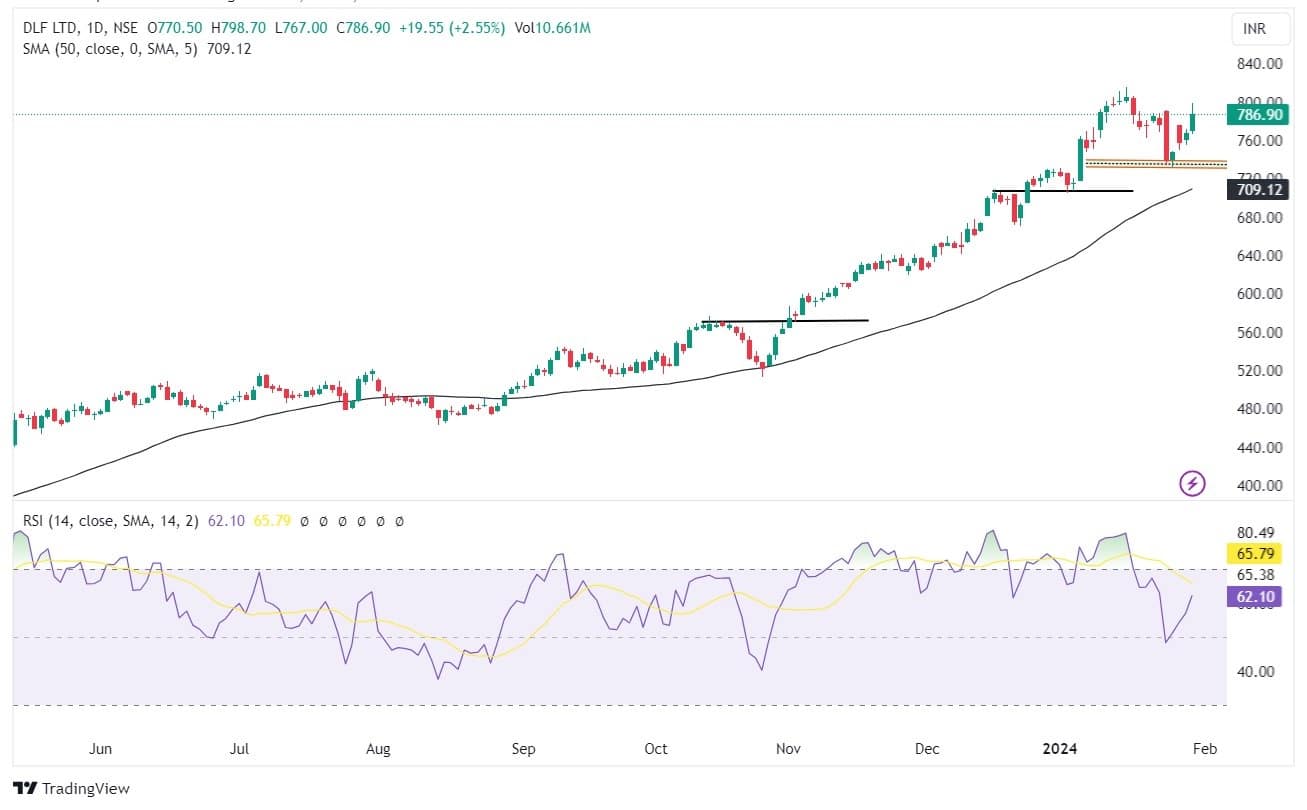Select the green 786.90 current price label
Viewport: 1307px width, 810px height.
click(x=1260, y=115)
